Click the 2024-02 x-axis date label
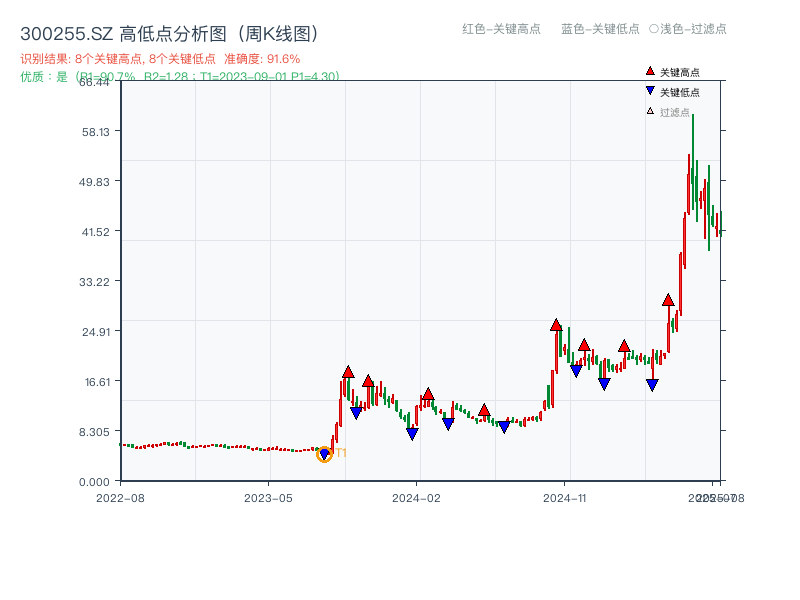The height and width of the screenshot is (600, 800). click(x=416, y=498)
